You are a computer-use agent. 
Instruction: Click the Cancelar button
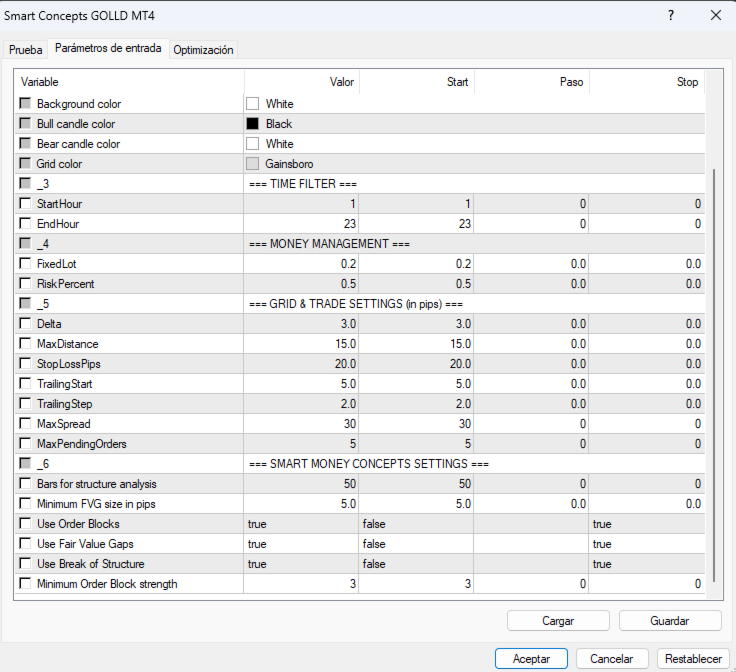click(x=612, y=659)
